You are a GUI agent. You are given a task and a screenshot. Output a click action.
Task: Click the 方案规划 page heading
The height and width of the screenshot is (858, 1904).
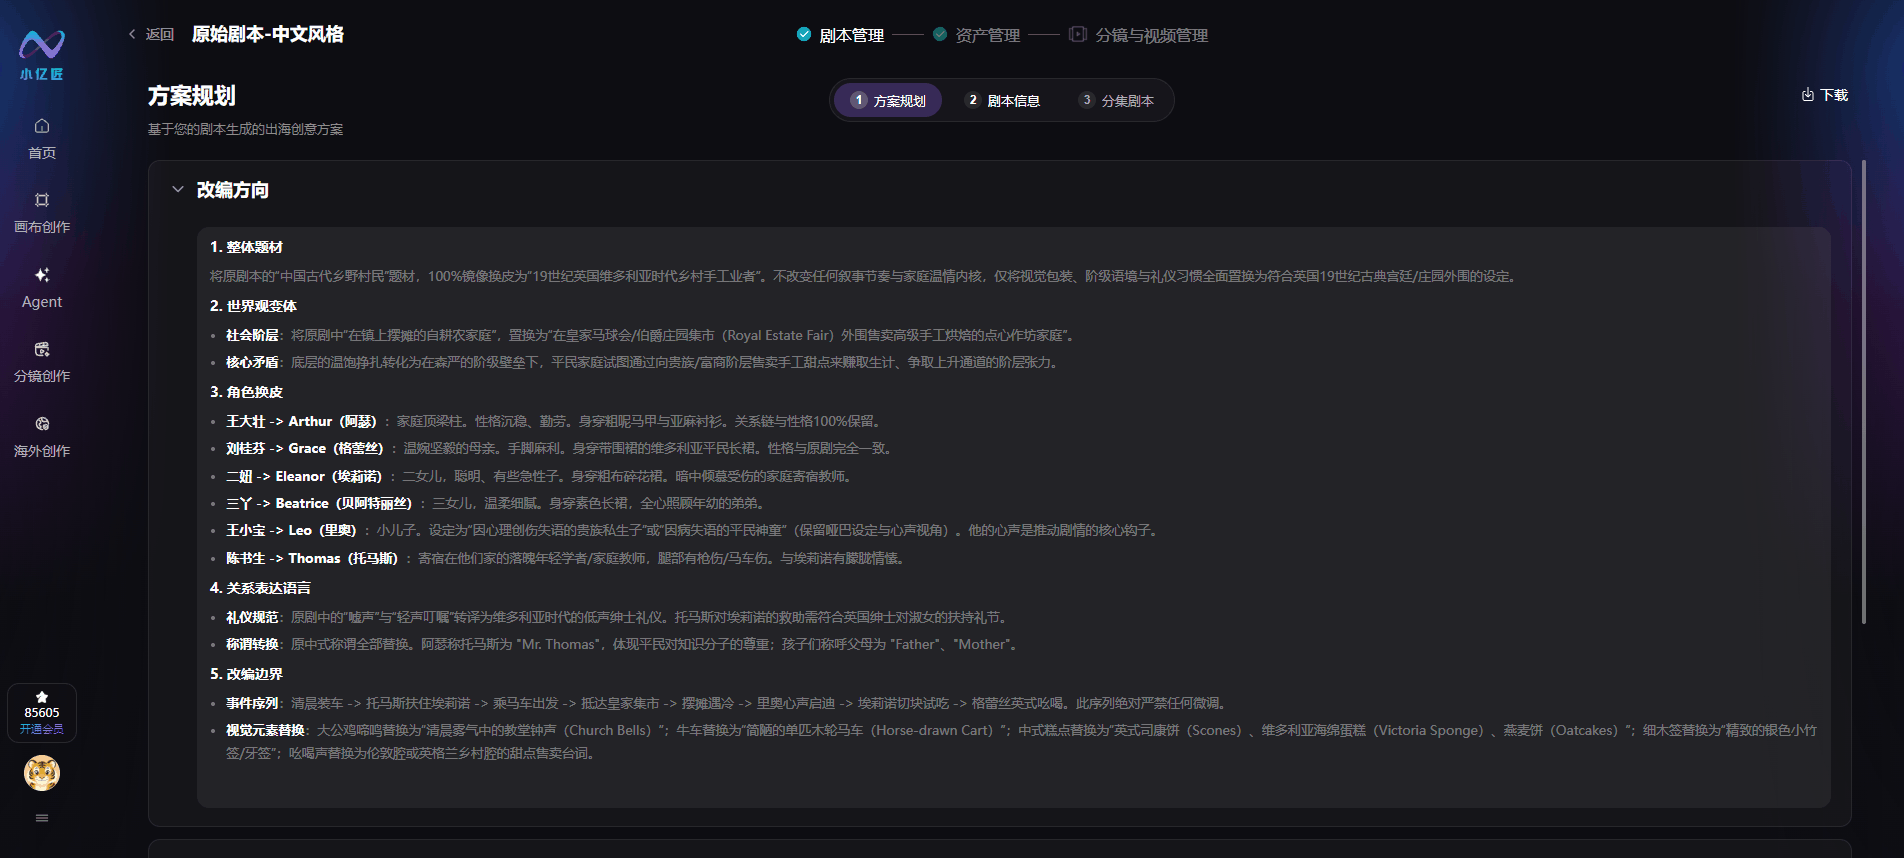192,96
